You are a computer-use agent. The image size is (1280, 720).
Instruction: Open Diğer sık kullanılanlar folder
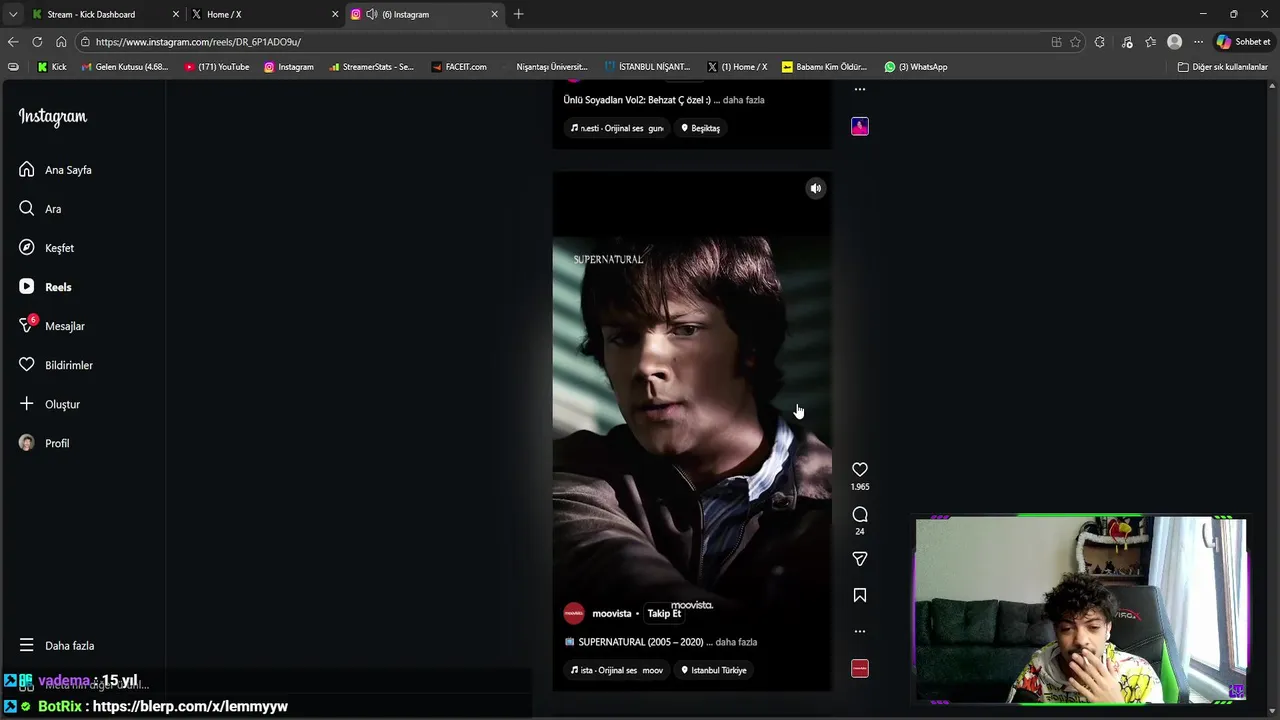click(x=1222, y=67)
